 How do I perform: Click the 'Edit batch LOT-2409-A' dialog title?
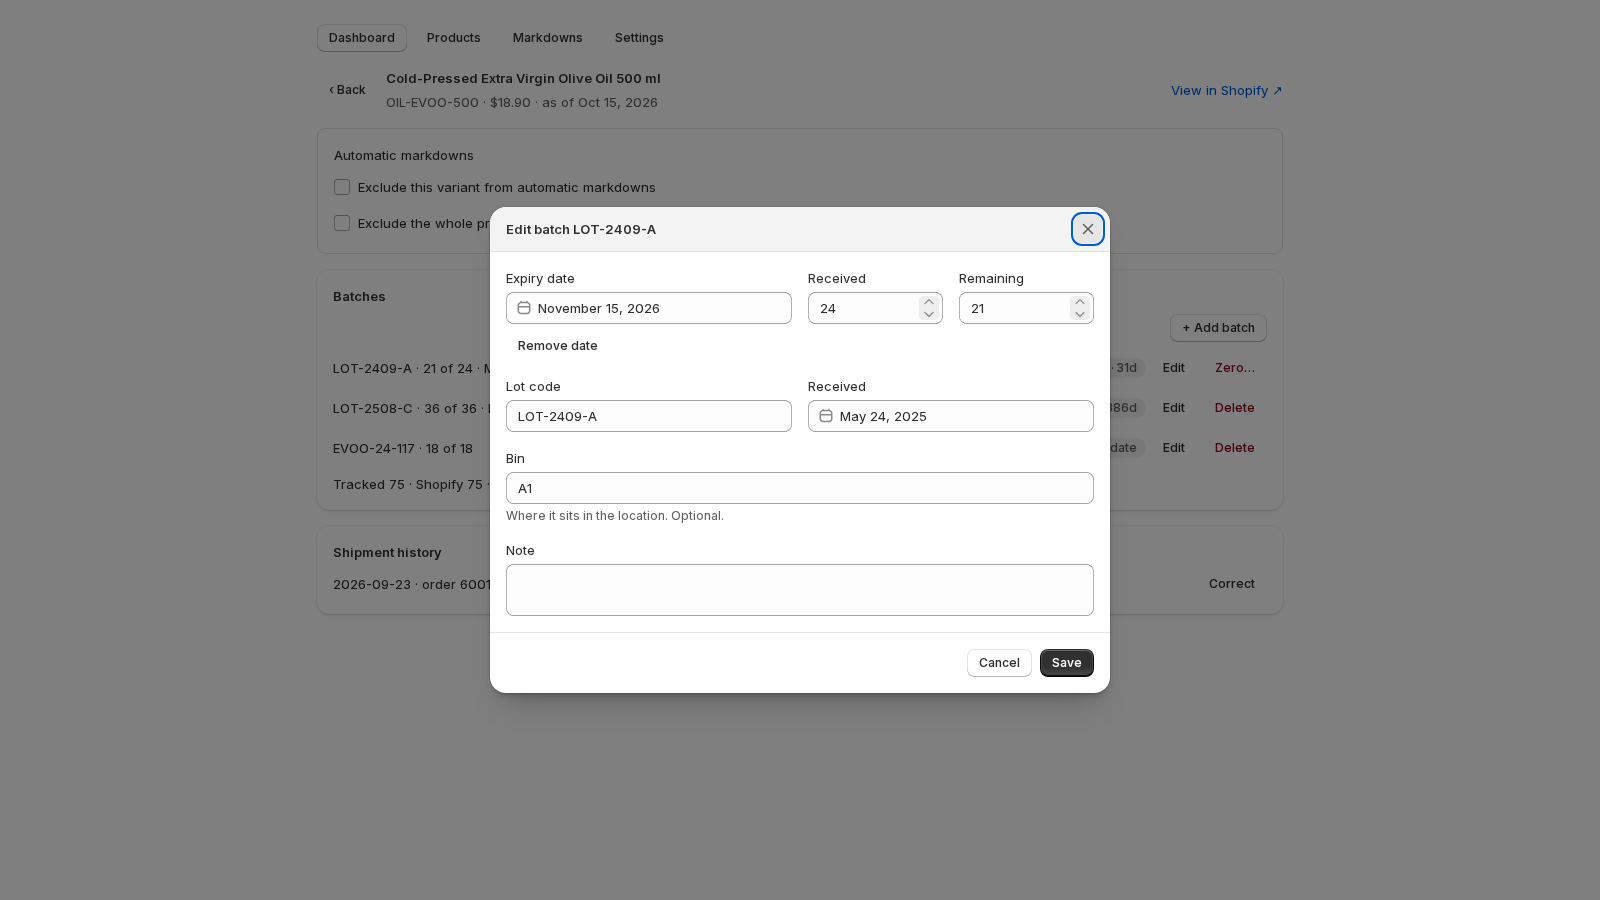pos(581,230)
